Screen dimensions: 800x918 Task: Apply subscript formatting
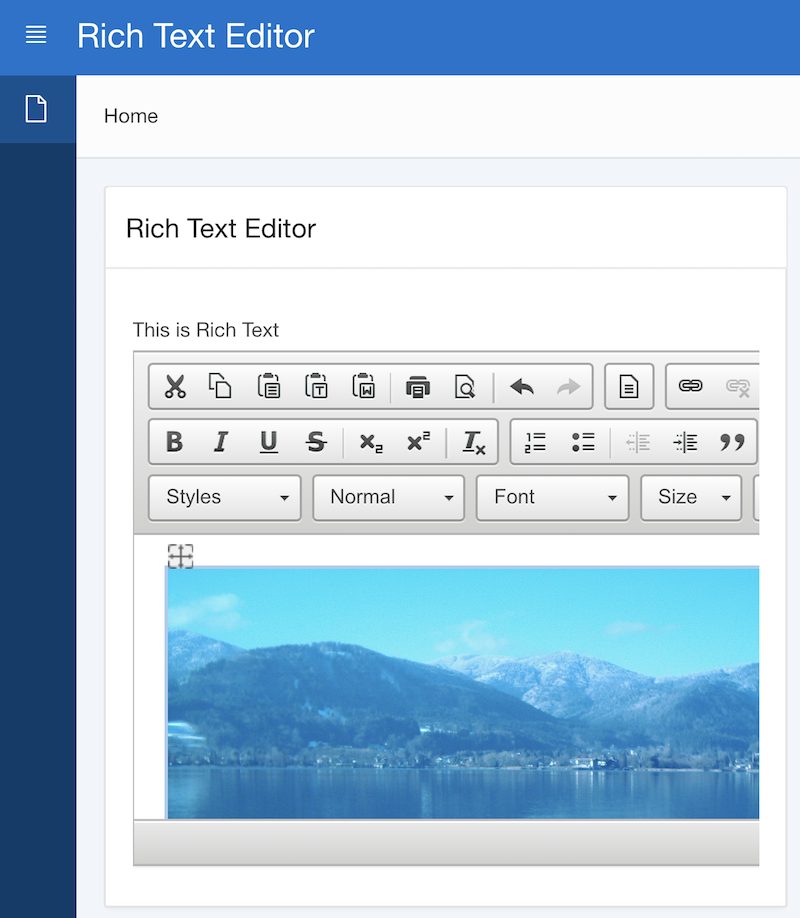coord(370,441)
